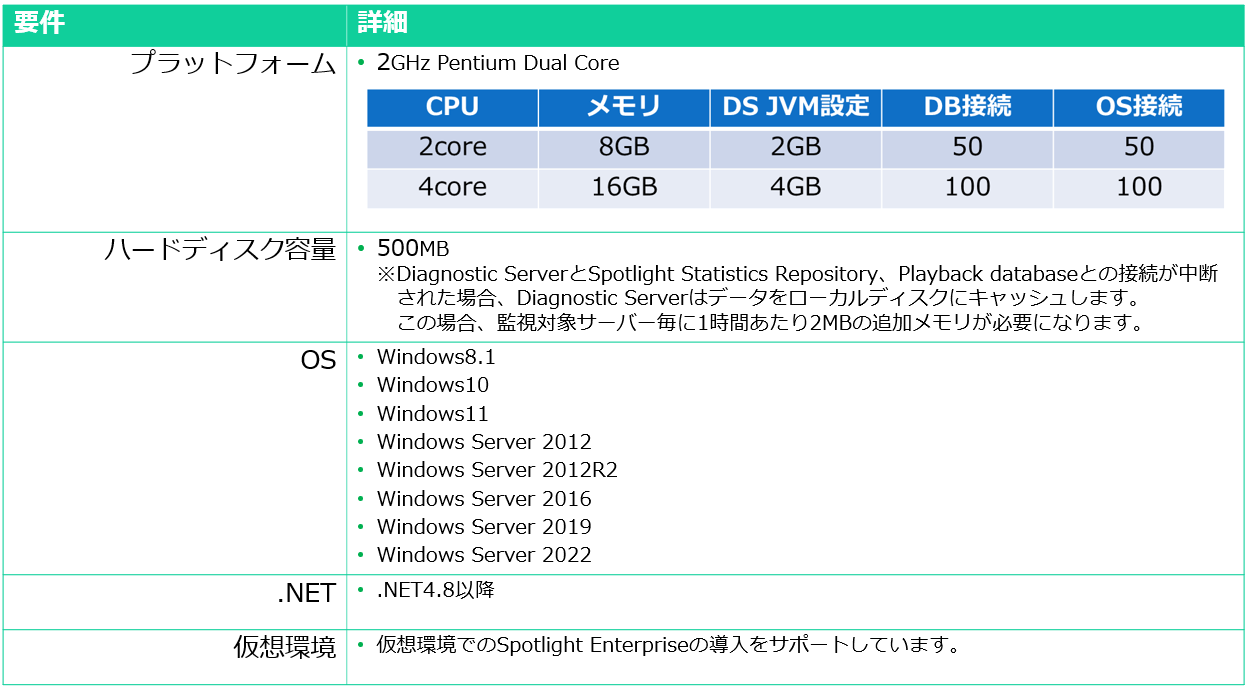Click the OS接続 header
This screenshot has width=1252, height=687.
(x=1139, y=107)
